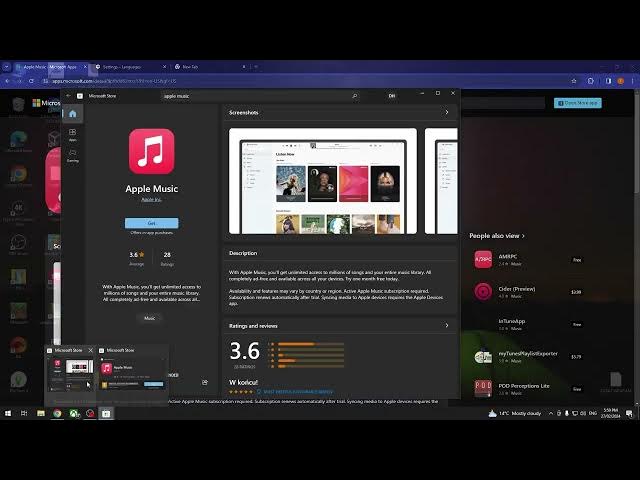Expand the Screenshots section chevron
The width and height of the screenshot is (640, 480).
click(x=447, y=113)
